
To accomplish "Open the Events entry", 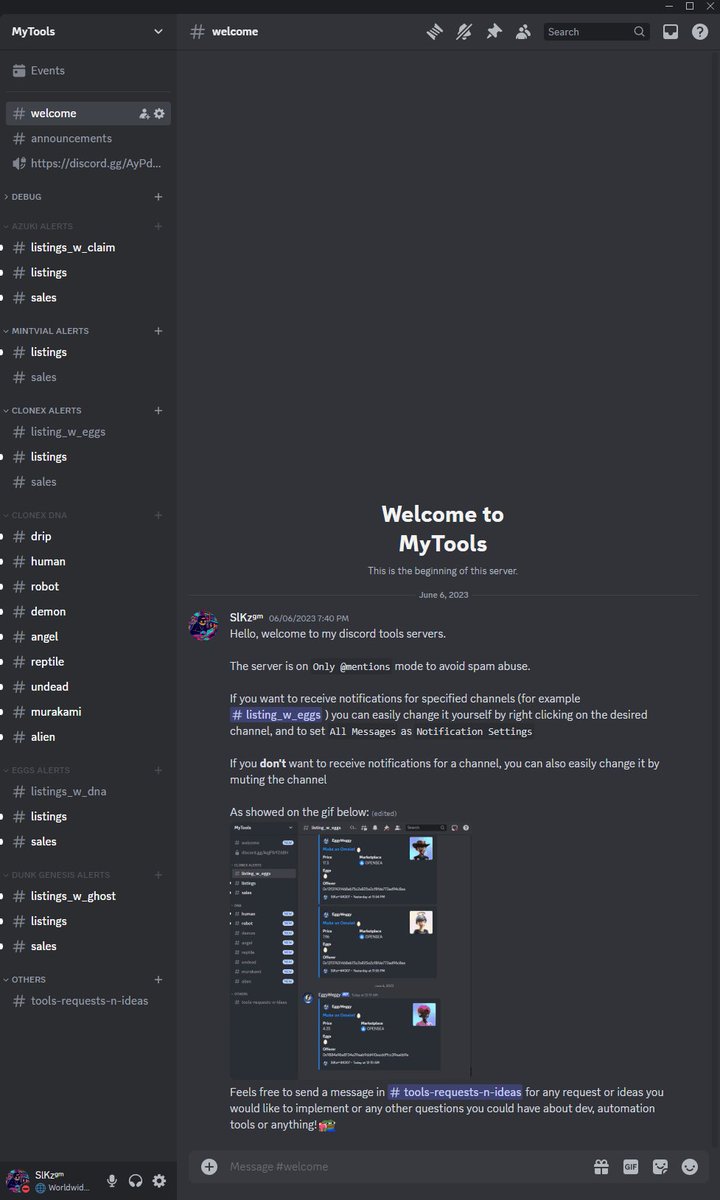I will (x=88, y=71).
